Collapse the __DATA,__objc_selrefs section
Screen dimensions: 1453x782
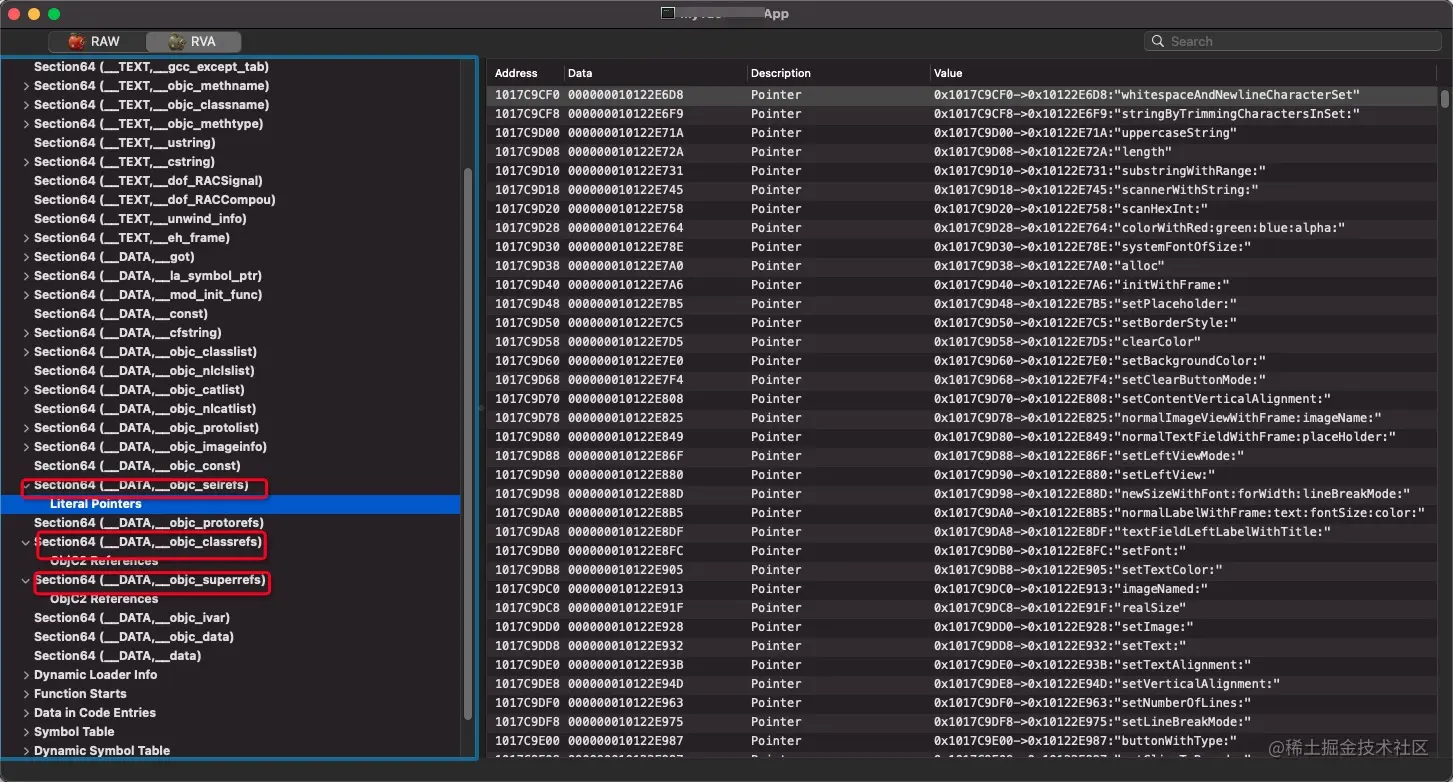pyautogui.click(x=26, y=485)
